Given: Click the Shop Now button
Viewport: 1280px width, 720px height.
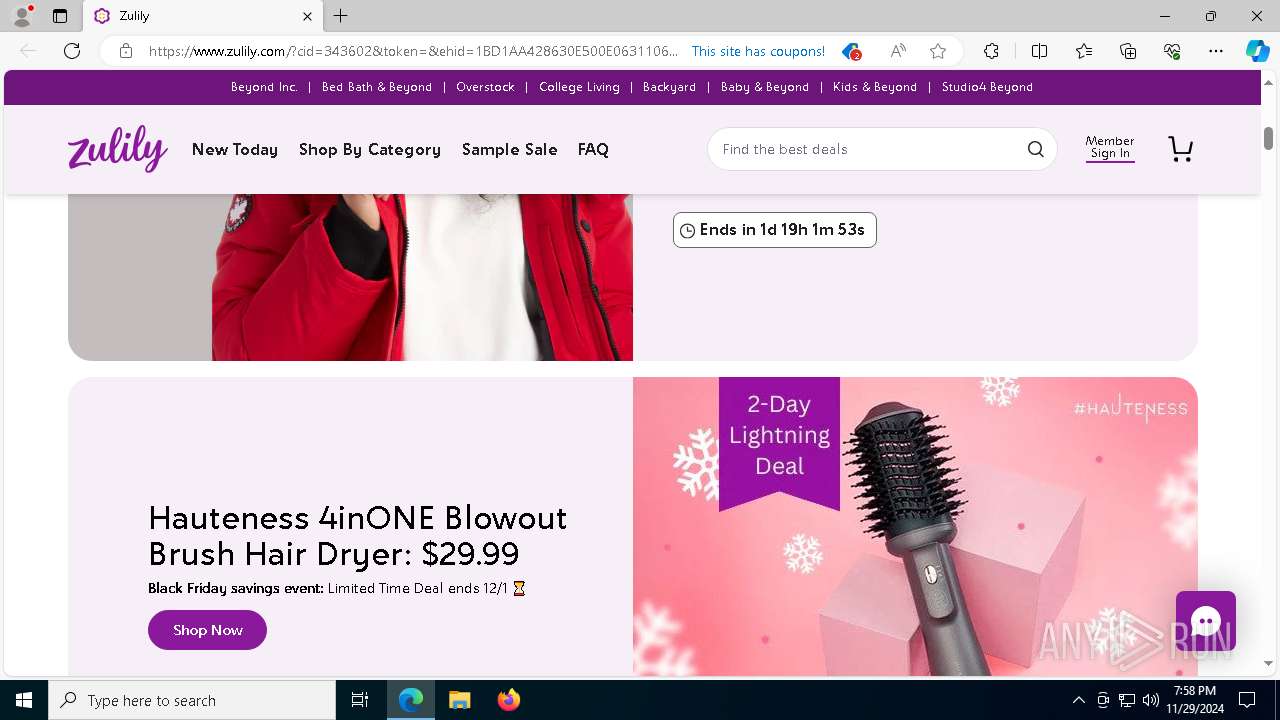Looking at the screenshot, I should click(x=207, y=630).
